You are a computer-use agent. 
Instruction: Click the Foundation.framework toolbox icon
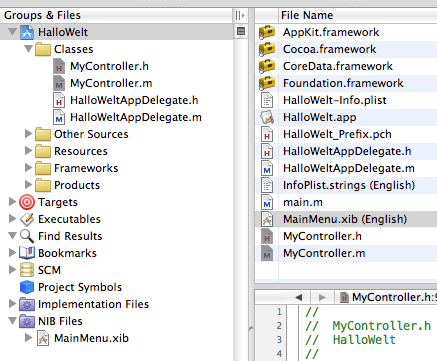[x=267, y=83]
